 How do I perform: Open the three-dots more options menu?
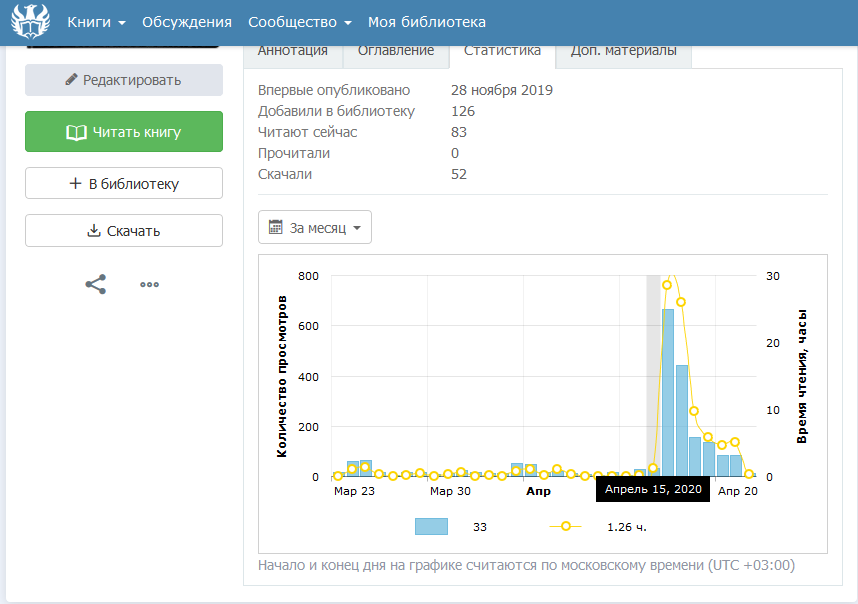150,284
